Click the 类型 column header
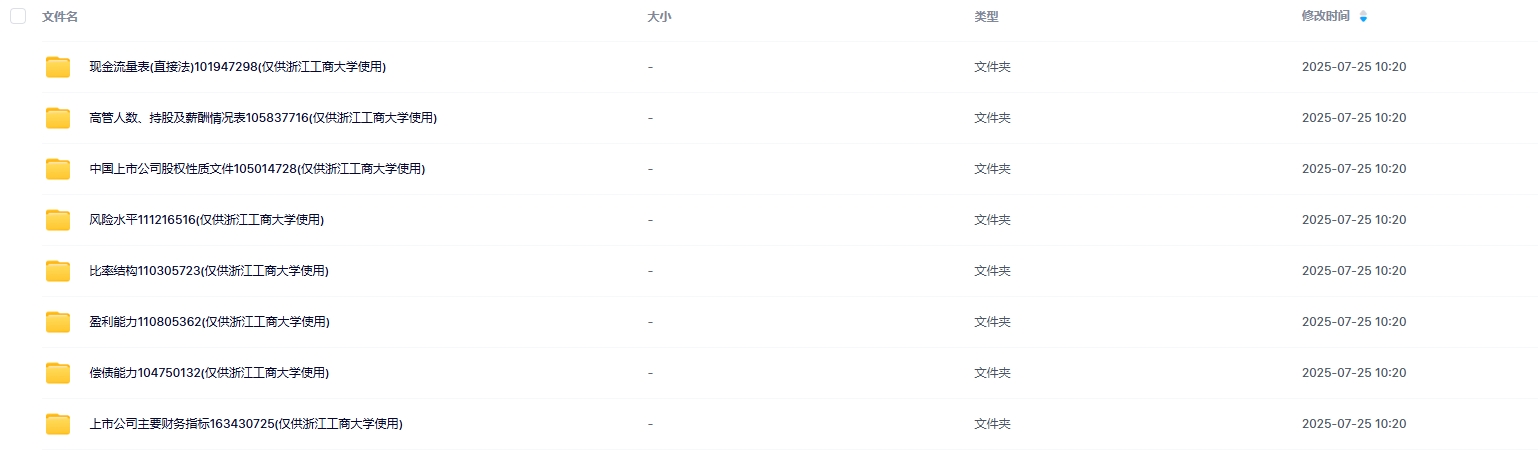 [986, 17]
